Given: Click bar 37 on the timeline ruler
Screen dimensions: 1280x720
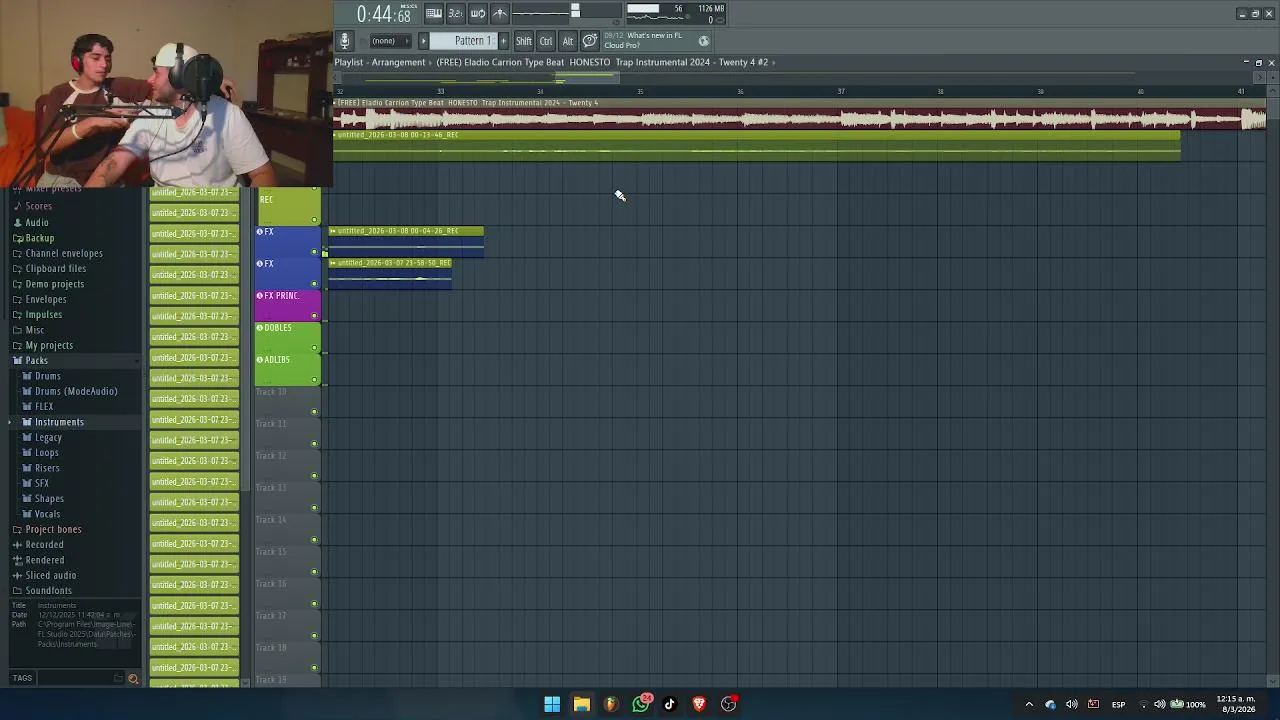Looking at the screenshot, I should (x=841, y=91).
